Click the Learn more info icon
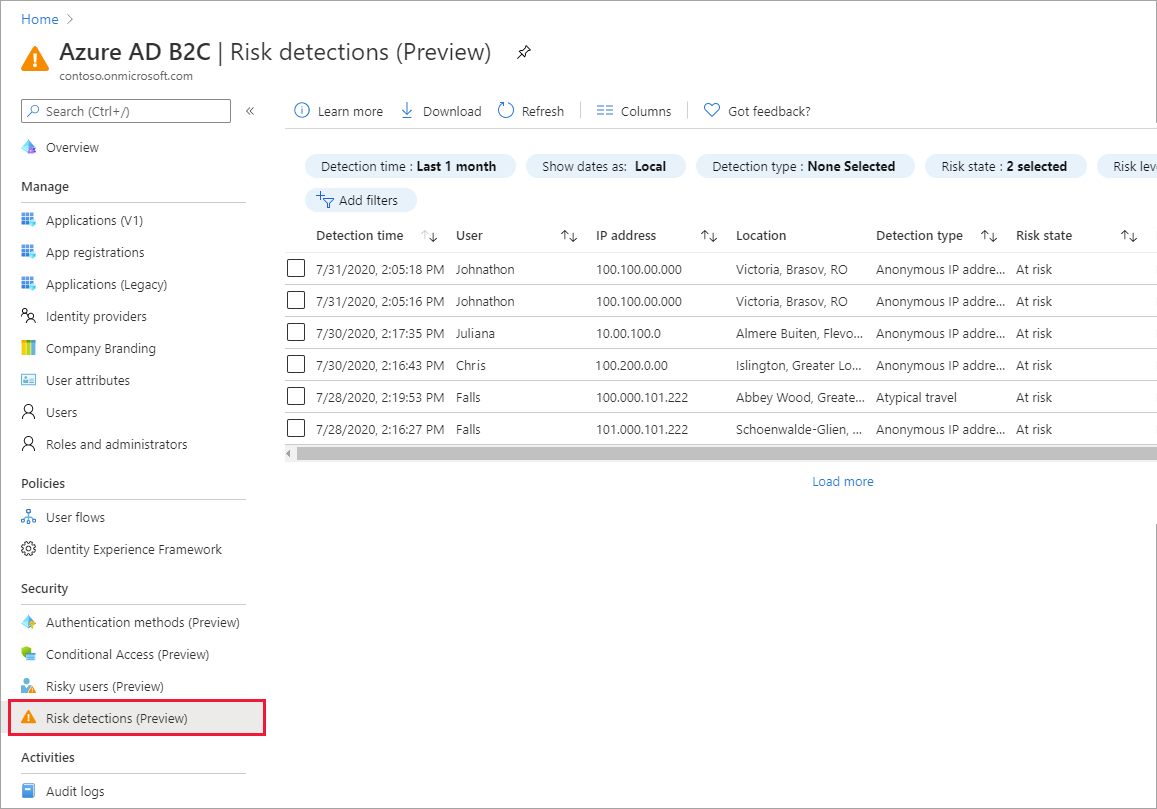 tap(301, 111)
